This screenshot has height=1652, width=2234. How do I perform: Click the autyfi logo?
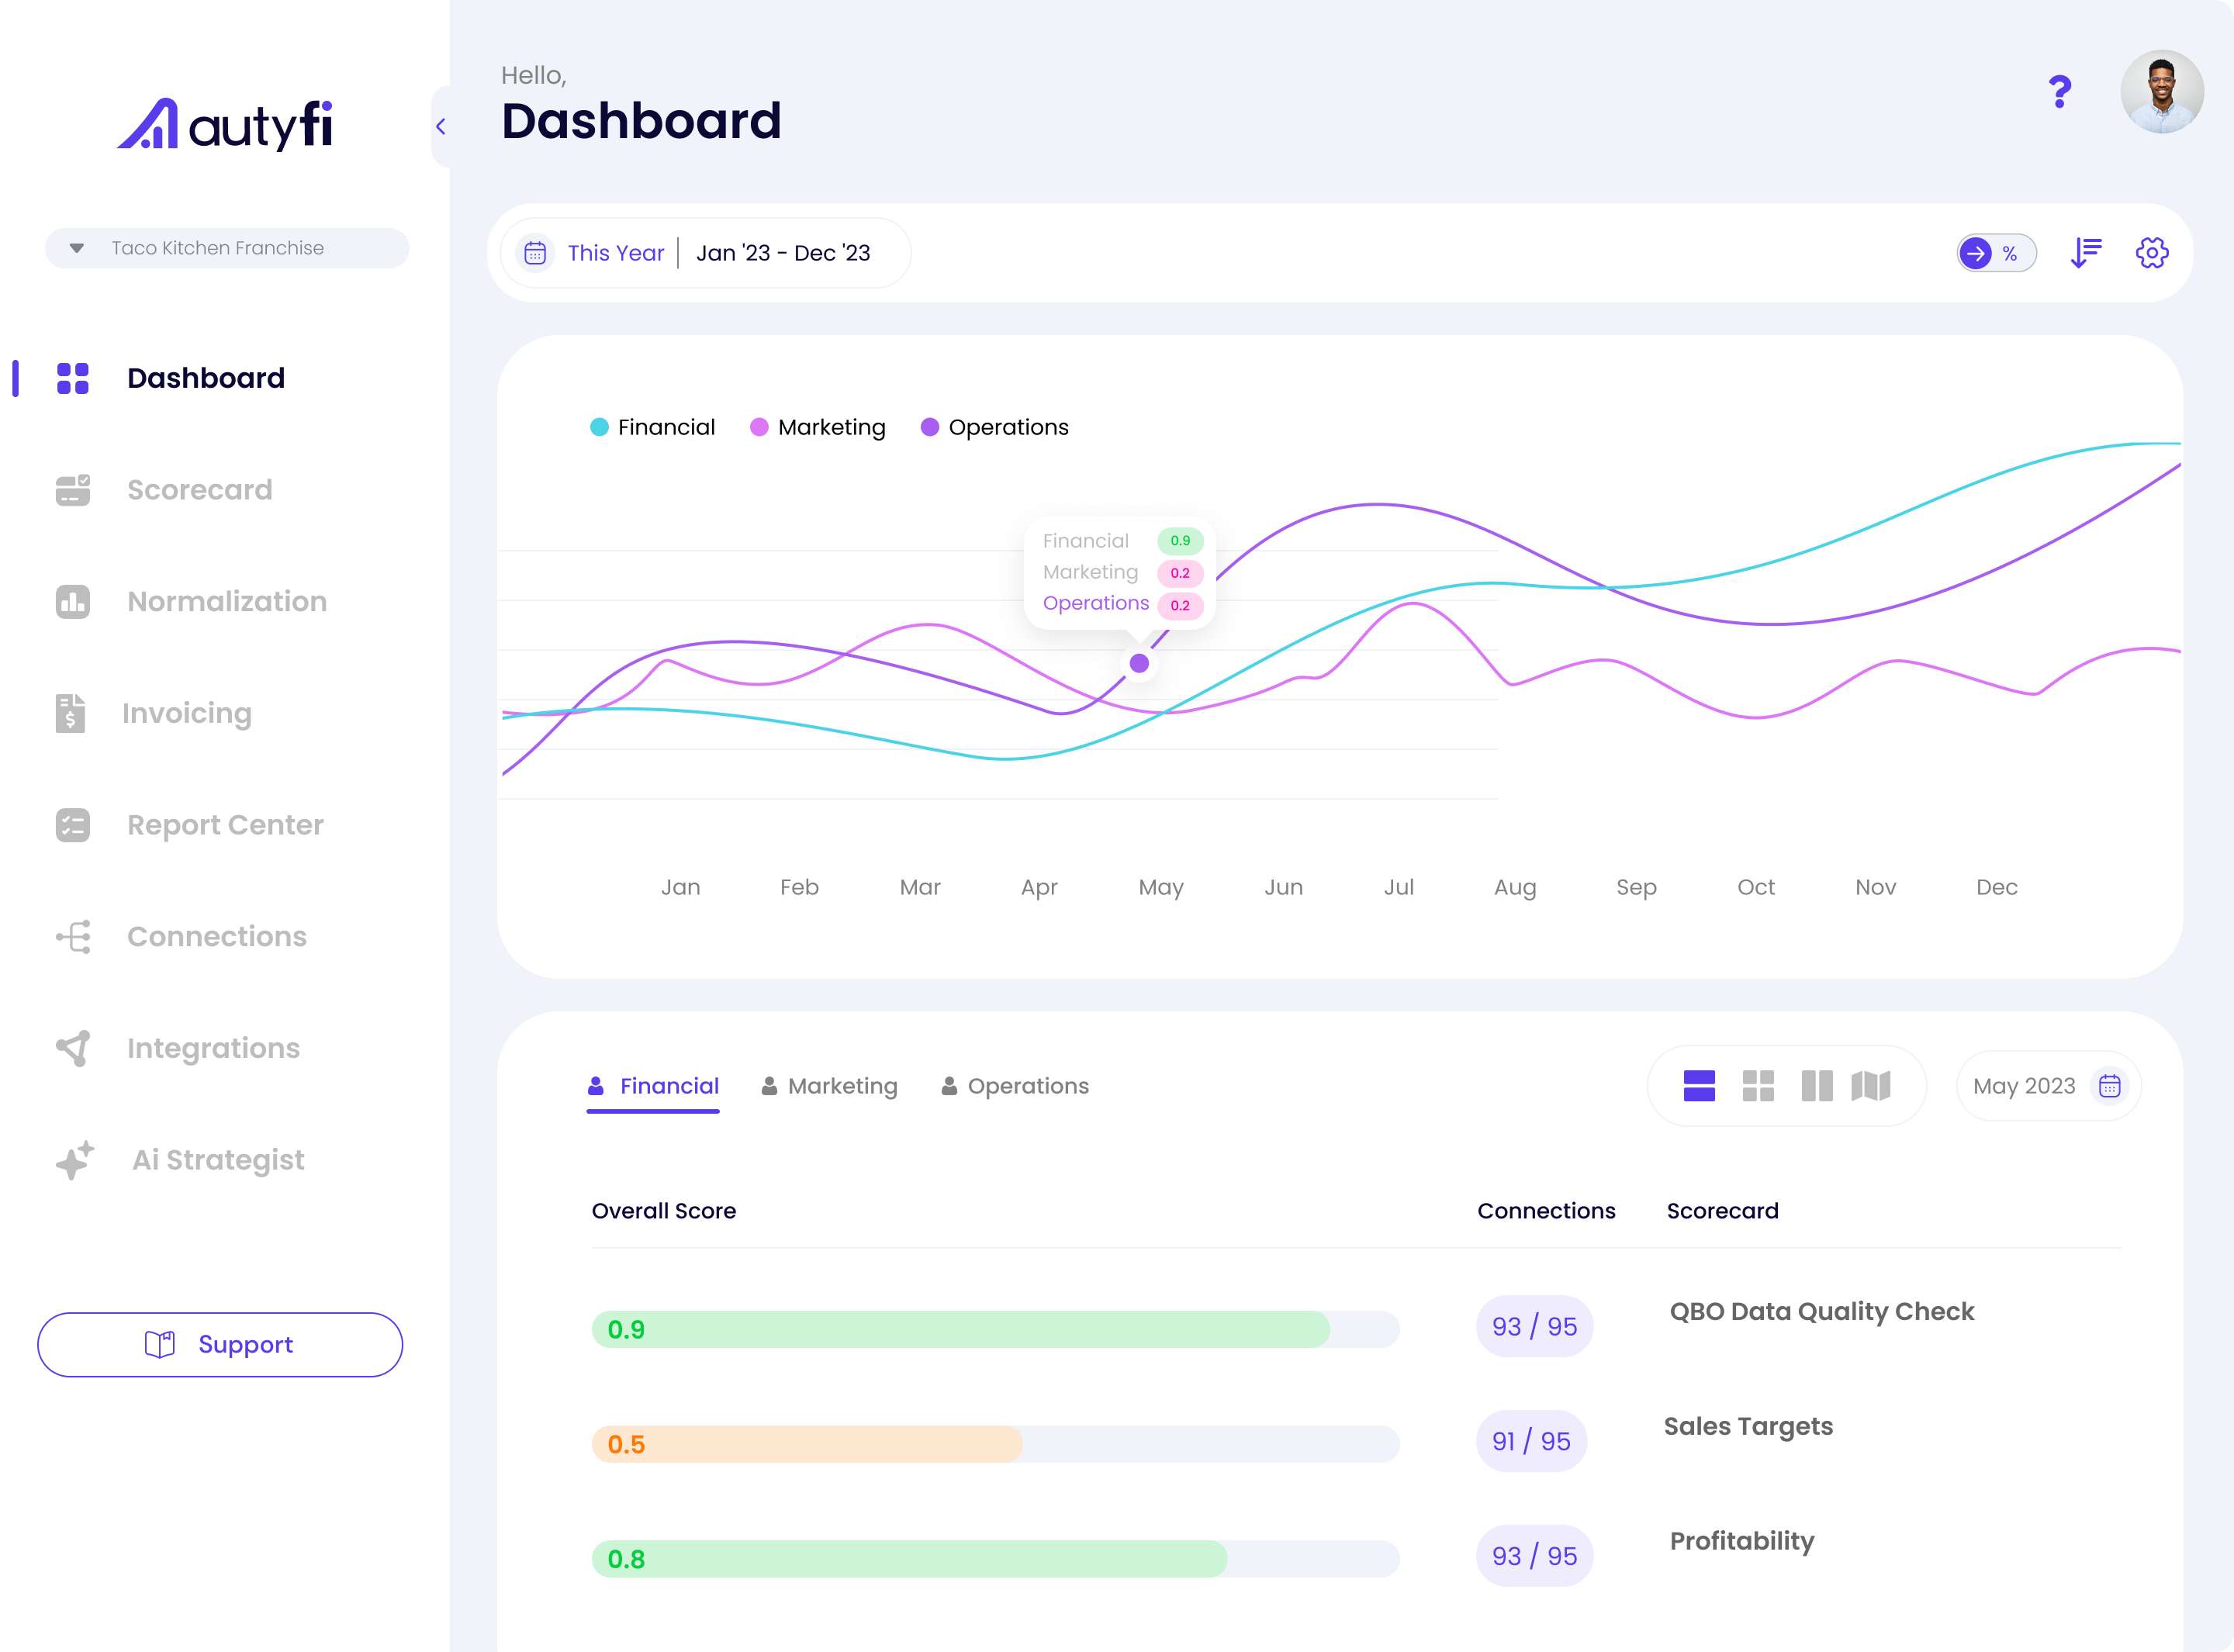tap(225, 125)
